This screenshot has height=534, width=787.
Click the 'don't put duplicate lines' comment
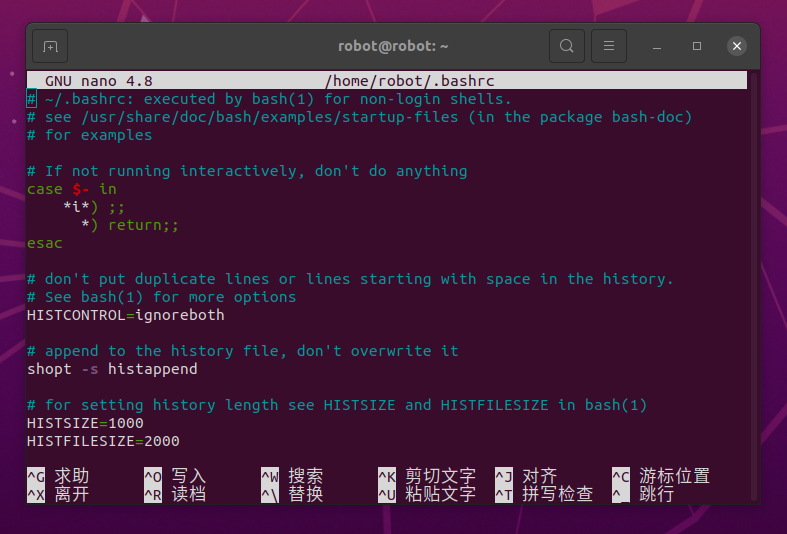pyautogui.click(x=350, y=279)
